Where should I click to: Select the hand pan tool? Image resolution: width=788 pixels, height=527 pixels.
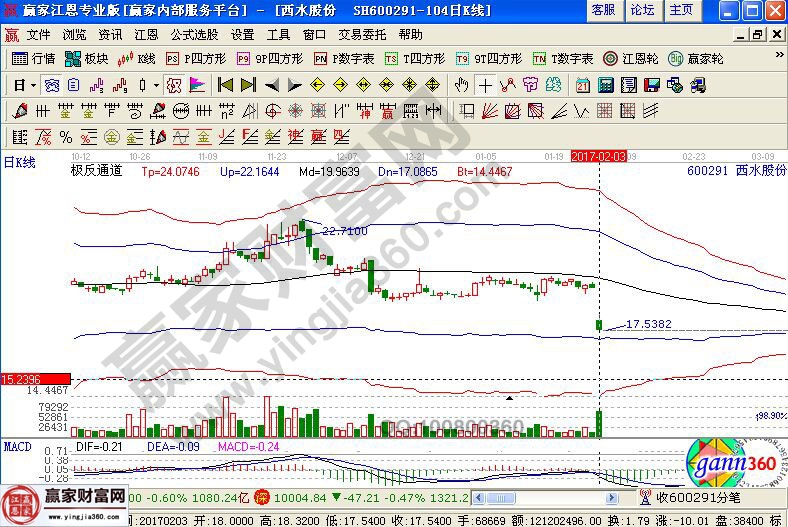tap(462, 85)
